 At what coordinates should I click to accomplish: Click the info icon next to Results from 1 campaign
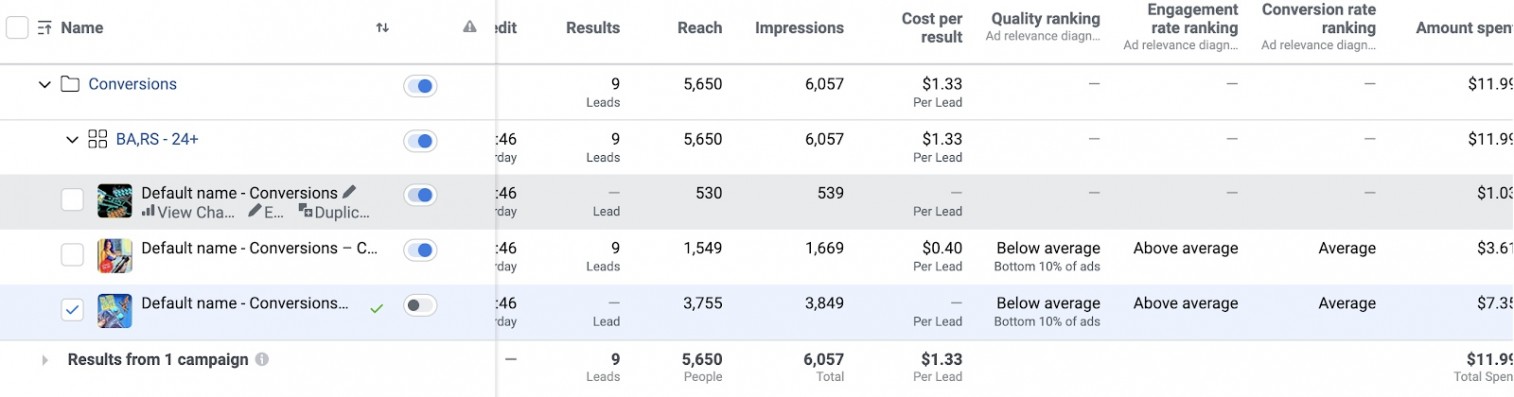point(262,359)
